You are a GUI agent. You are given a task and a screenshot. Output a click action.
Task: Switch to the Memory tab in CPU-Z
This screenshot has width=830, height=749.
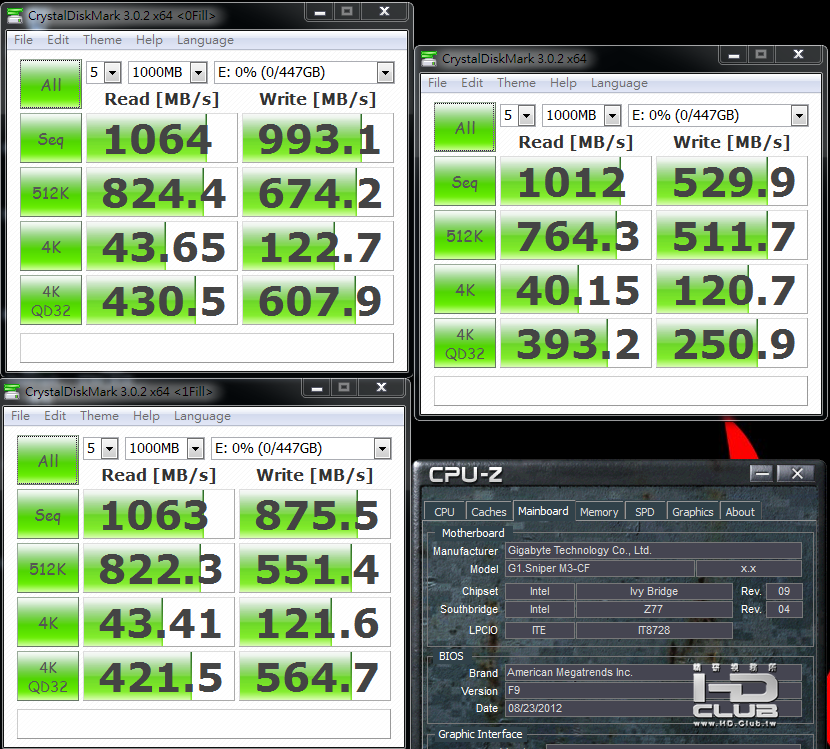(x=599, y=511)
